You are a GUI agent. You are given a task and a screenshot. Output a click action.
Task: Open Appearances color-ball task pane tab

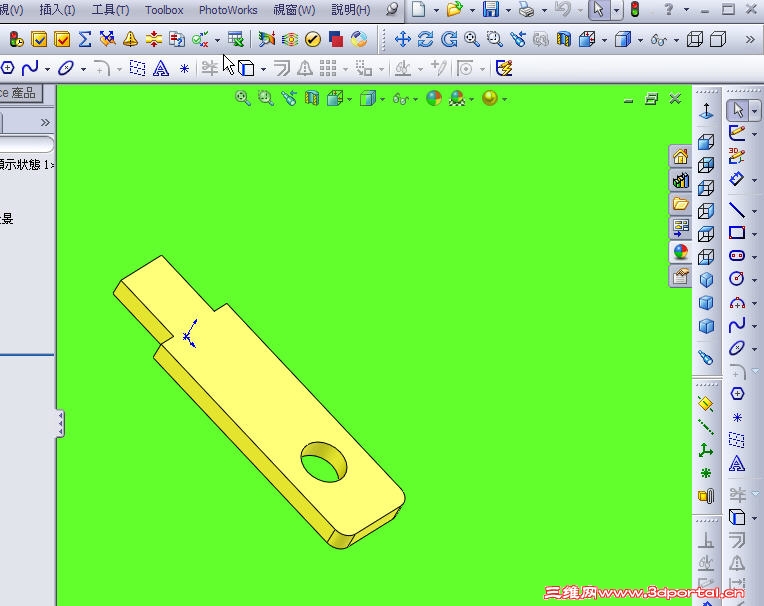680,252
